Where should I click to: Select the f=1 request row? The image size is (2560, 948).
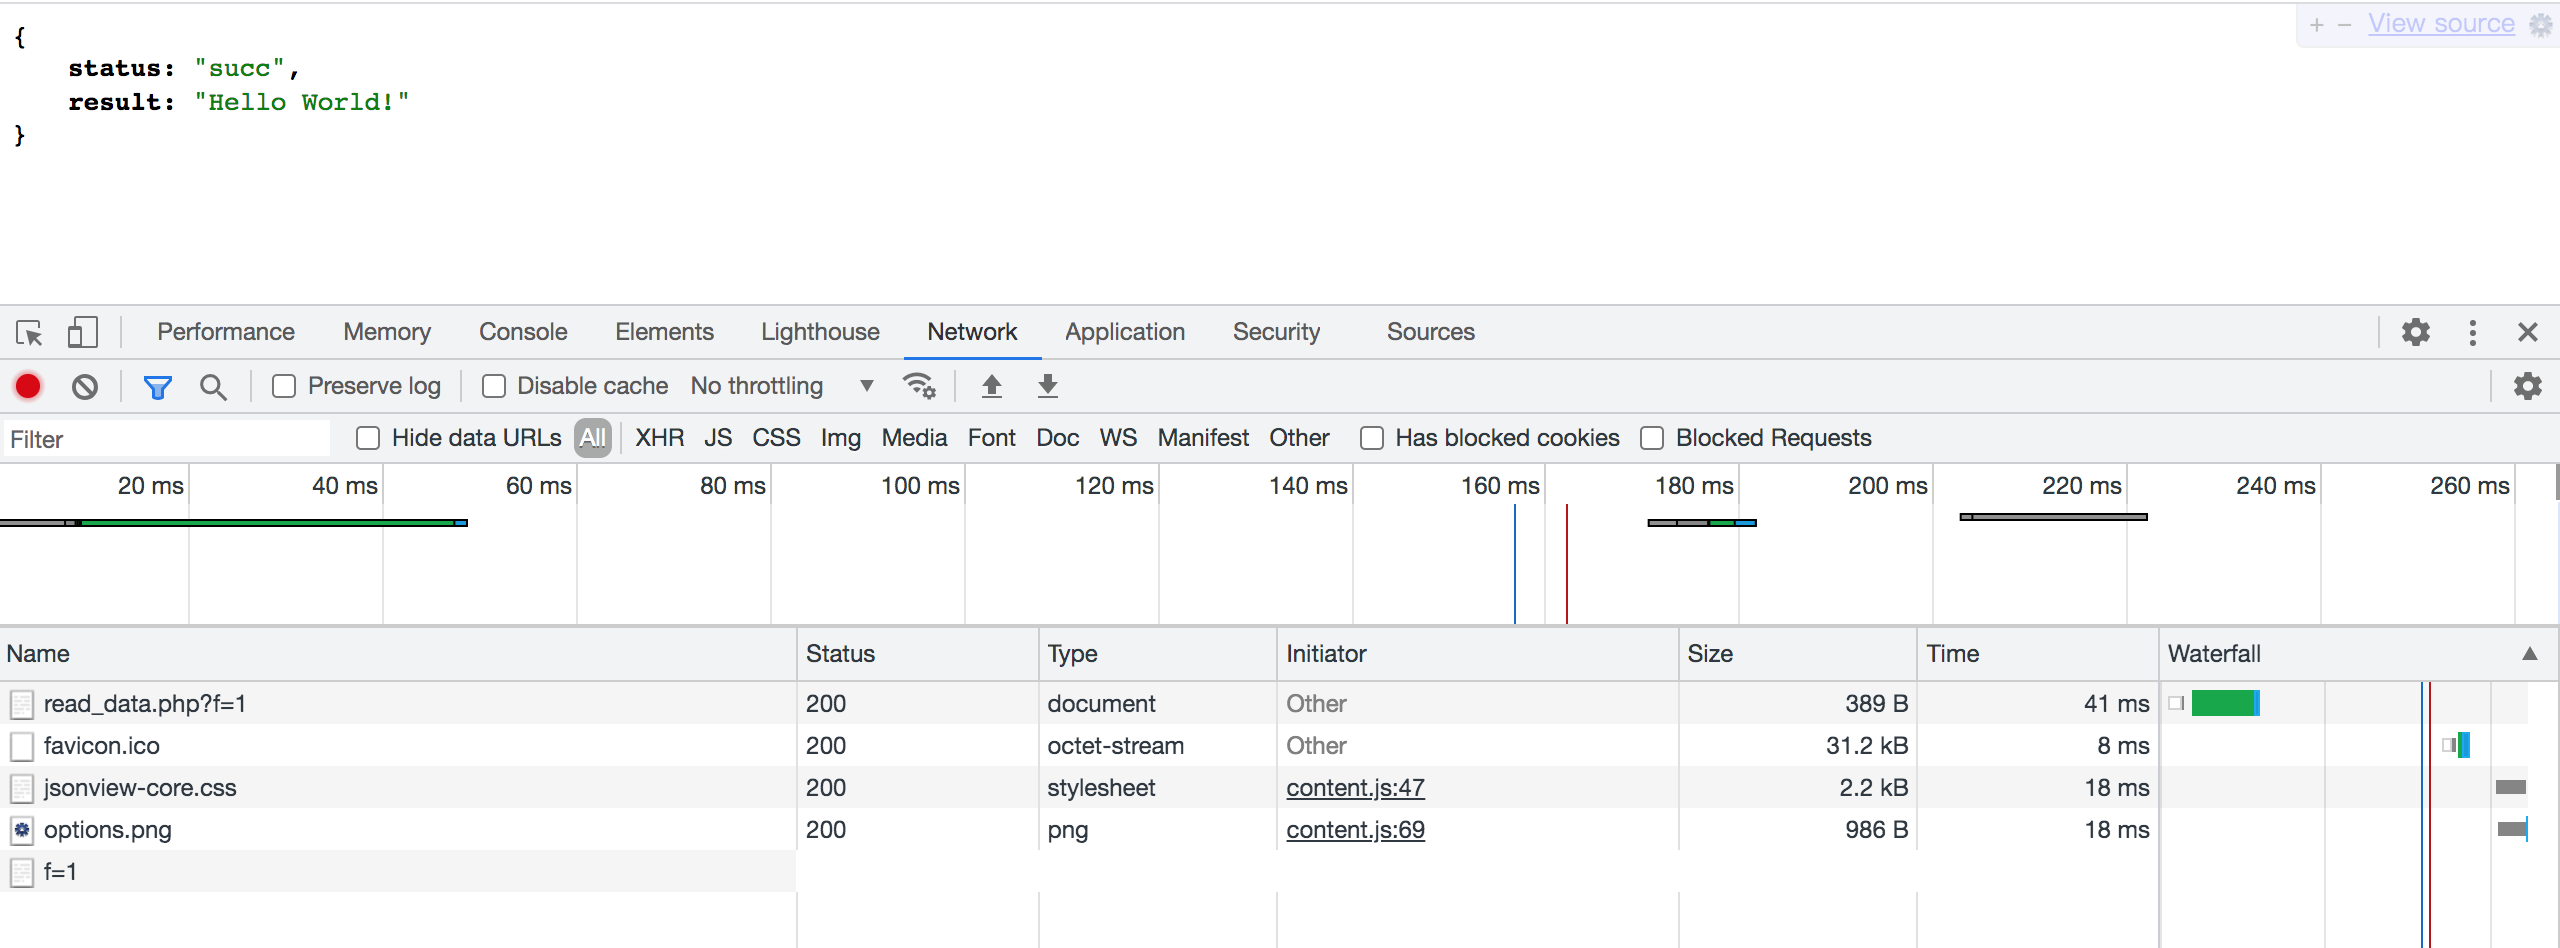point(398,872)
